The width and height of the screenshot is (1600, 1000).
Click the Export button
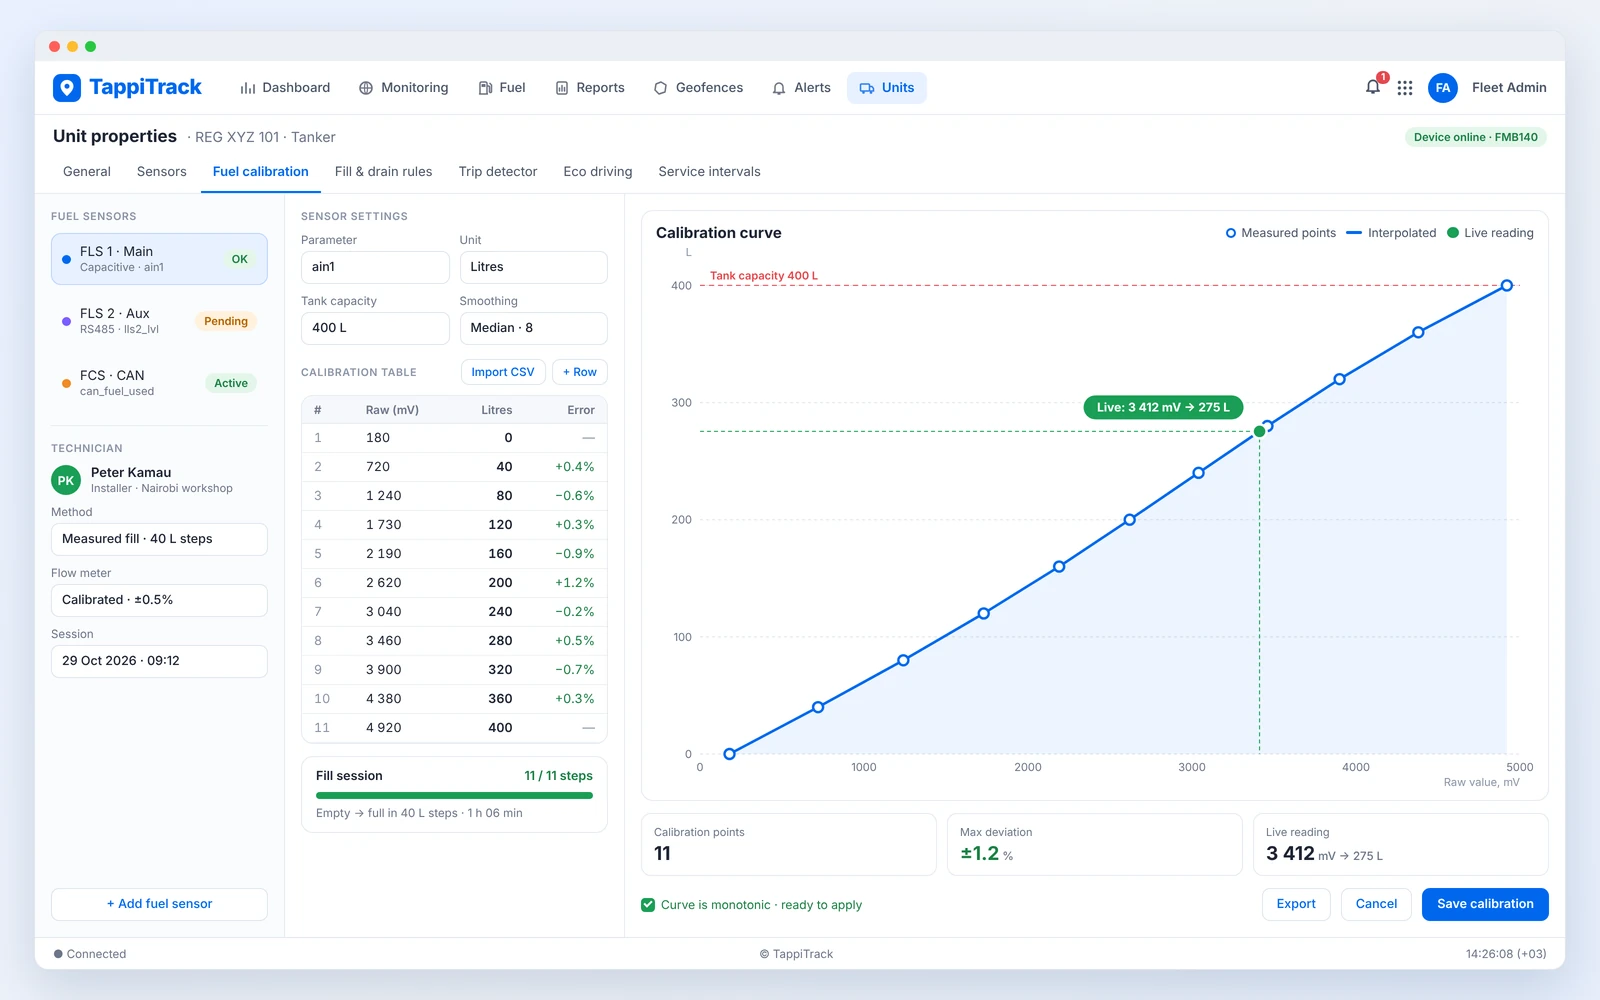(x=1296, y=904)
